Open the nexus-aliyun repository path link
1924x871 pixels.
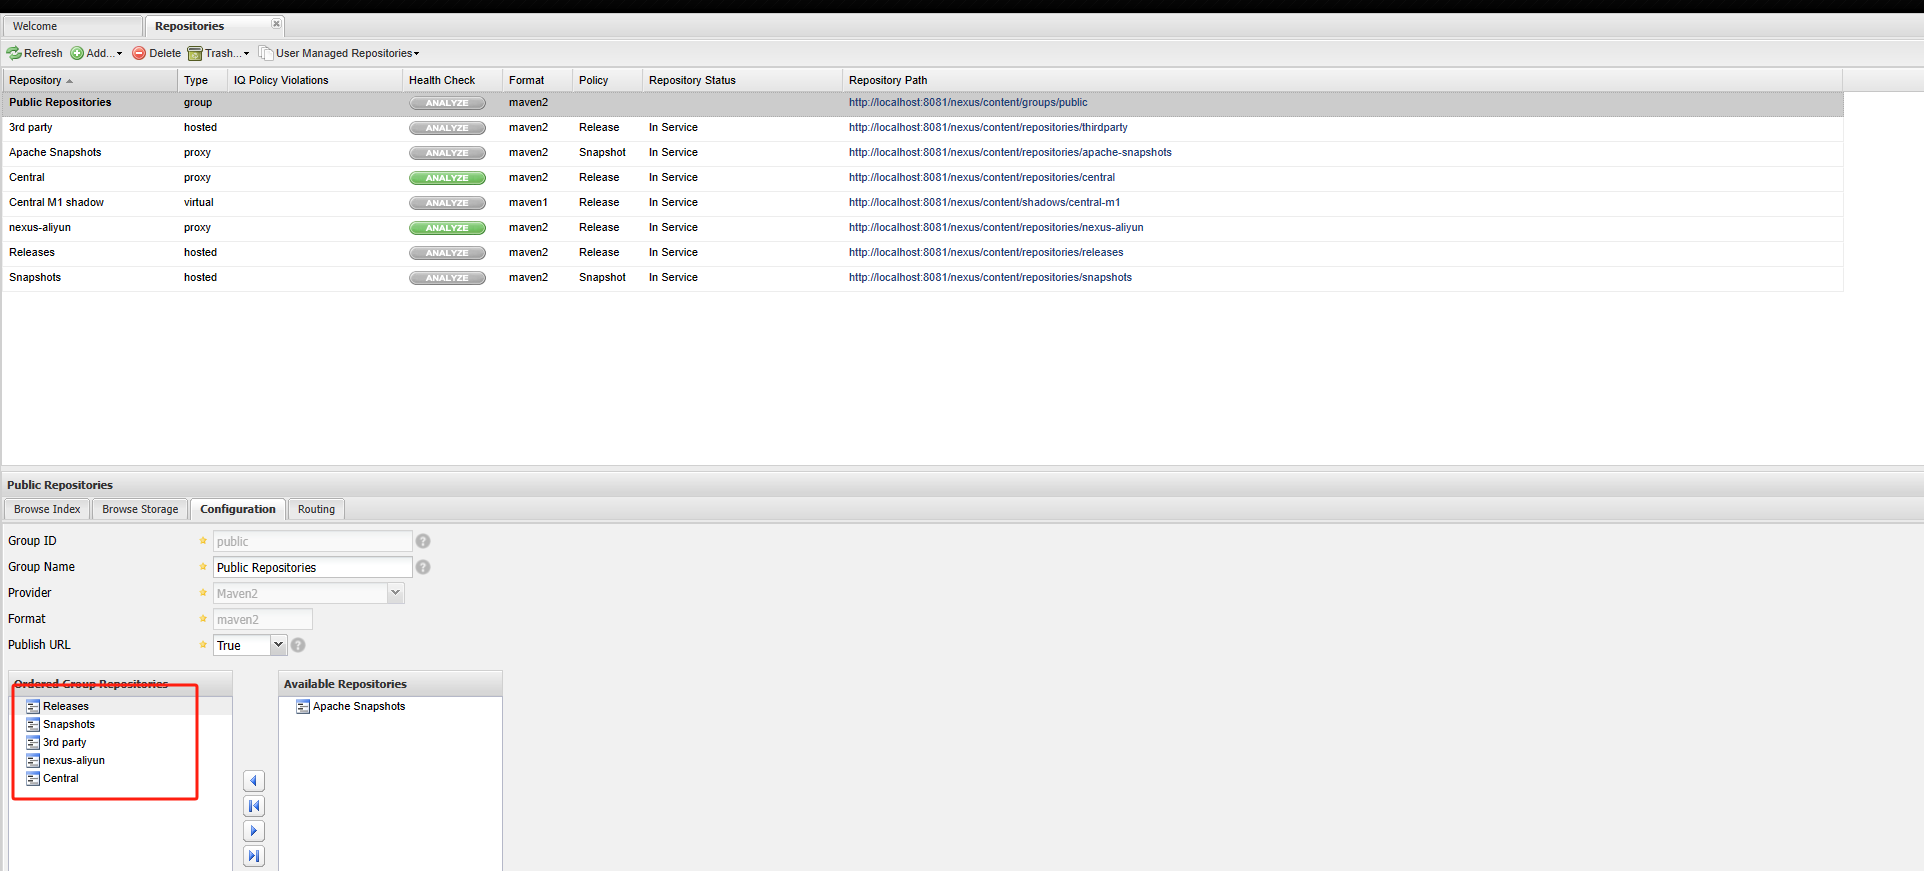pos(995,227)
